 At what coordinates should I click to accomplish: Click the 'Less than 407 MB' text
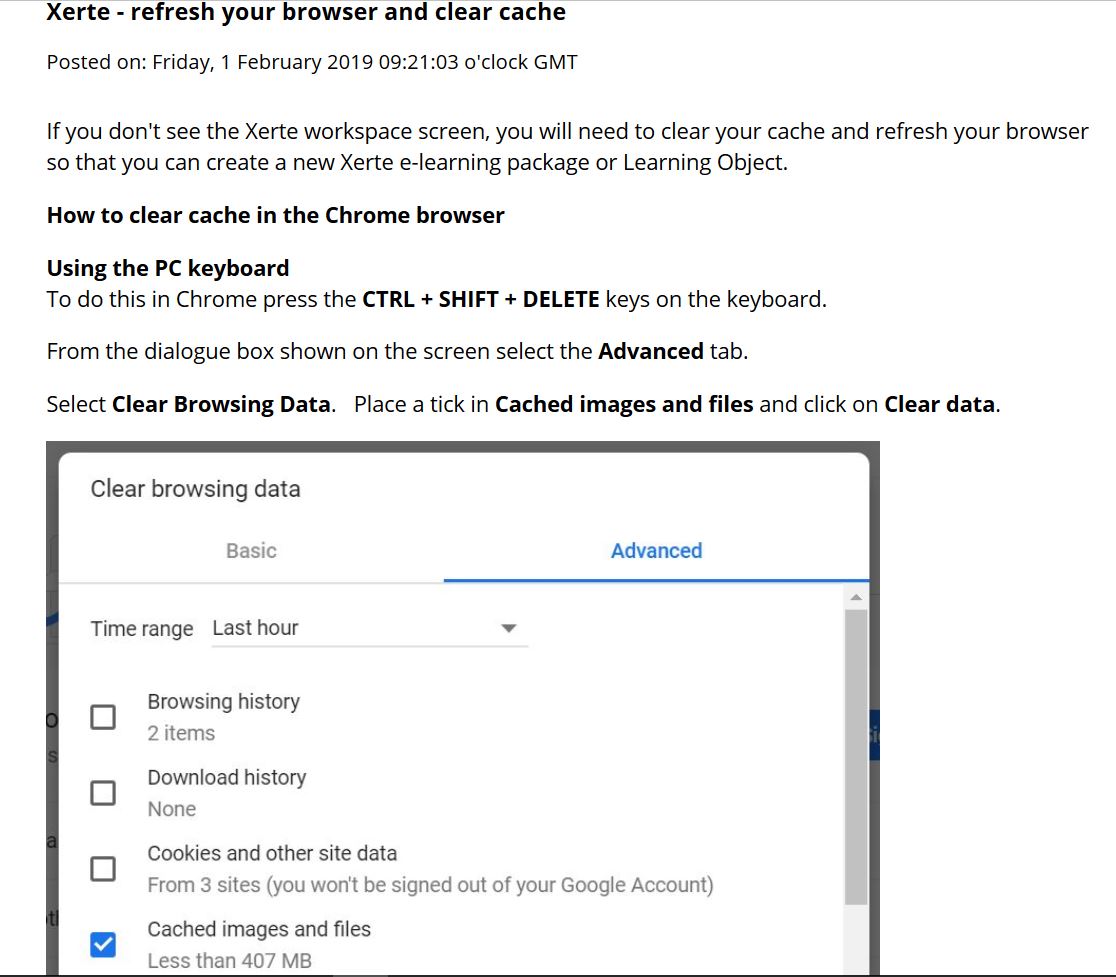tap(229, 961)
